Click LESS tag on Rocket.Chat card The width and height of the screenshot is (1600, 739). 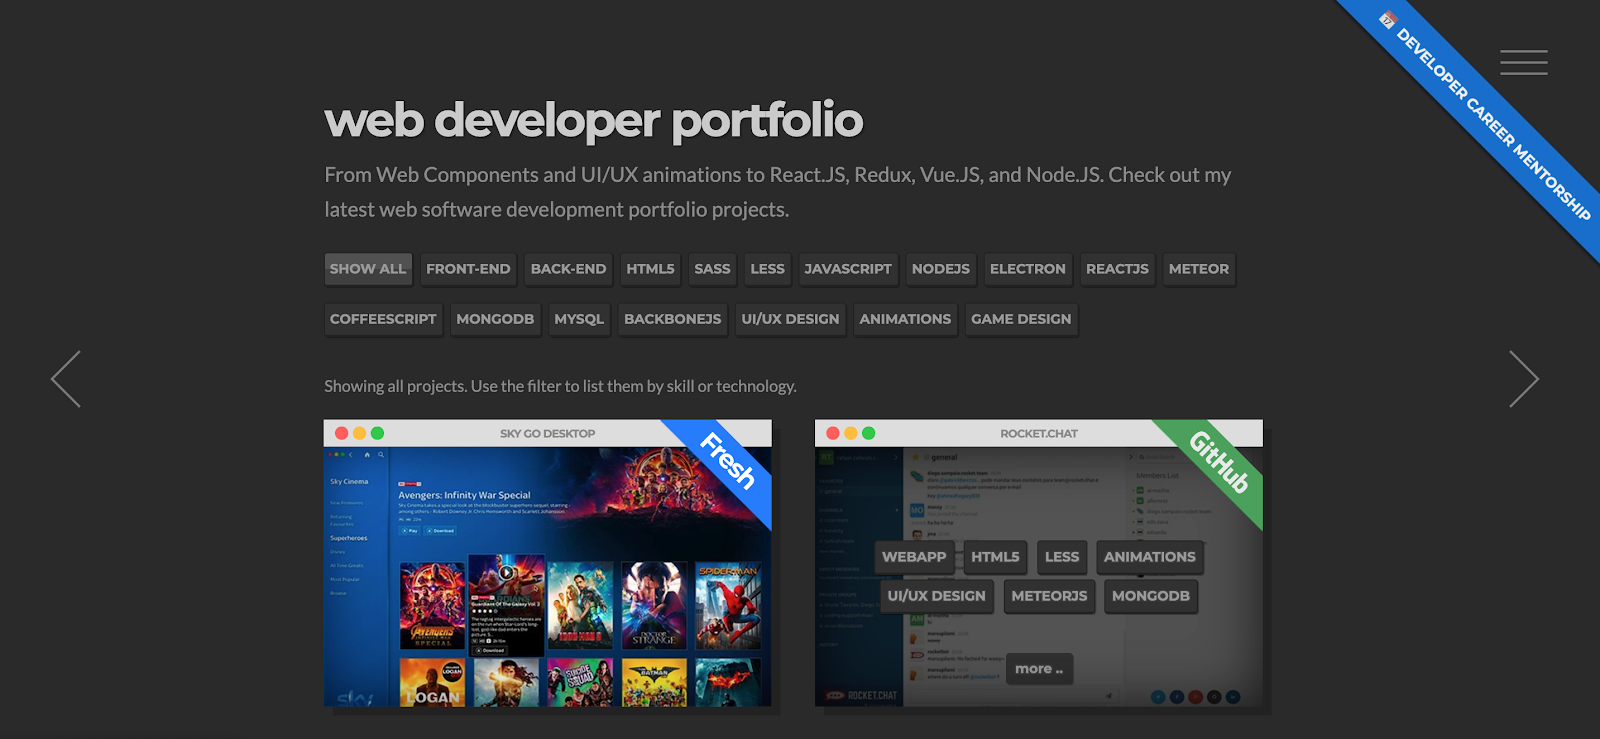pyautogui.click(x=1062, y=557)
